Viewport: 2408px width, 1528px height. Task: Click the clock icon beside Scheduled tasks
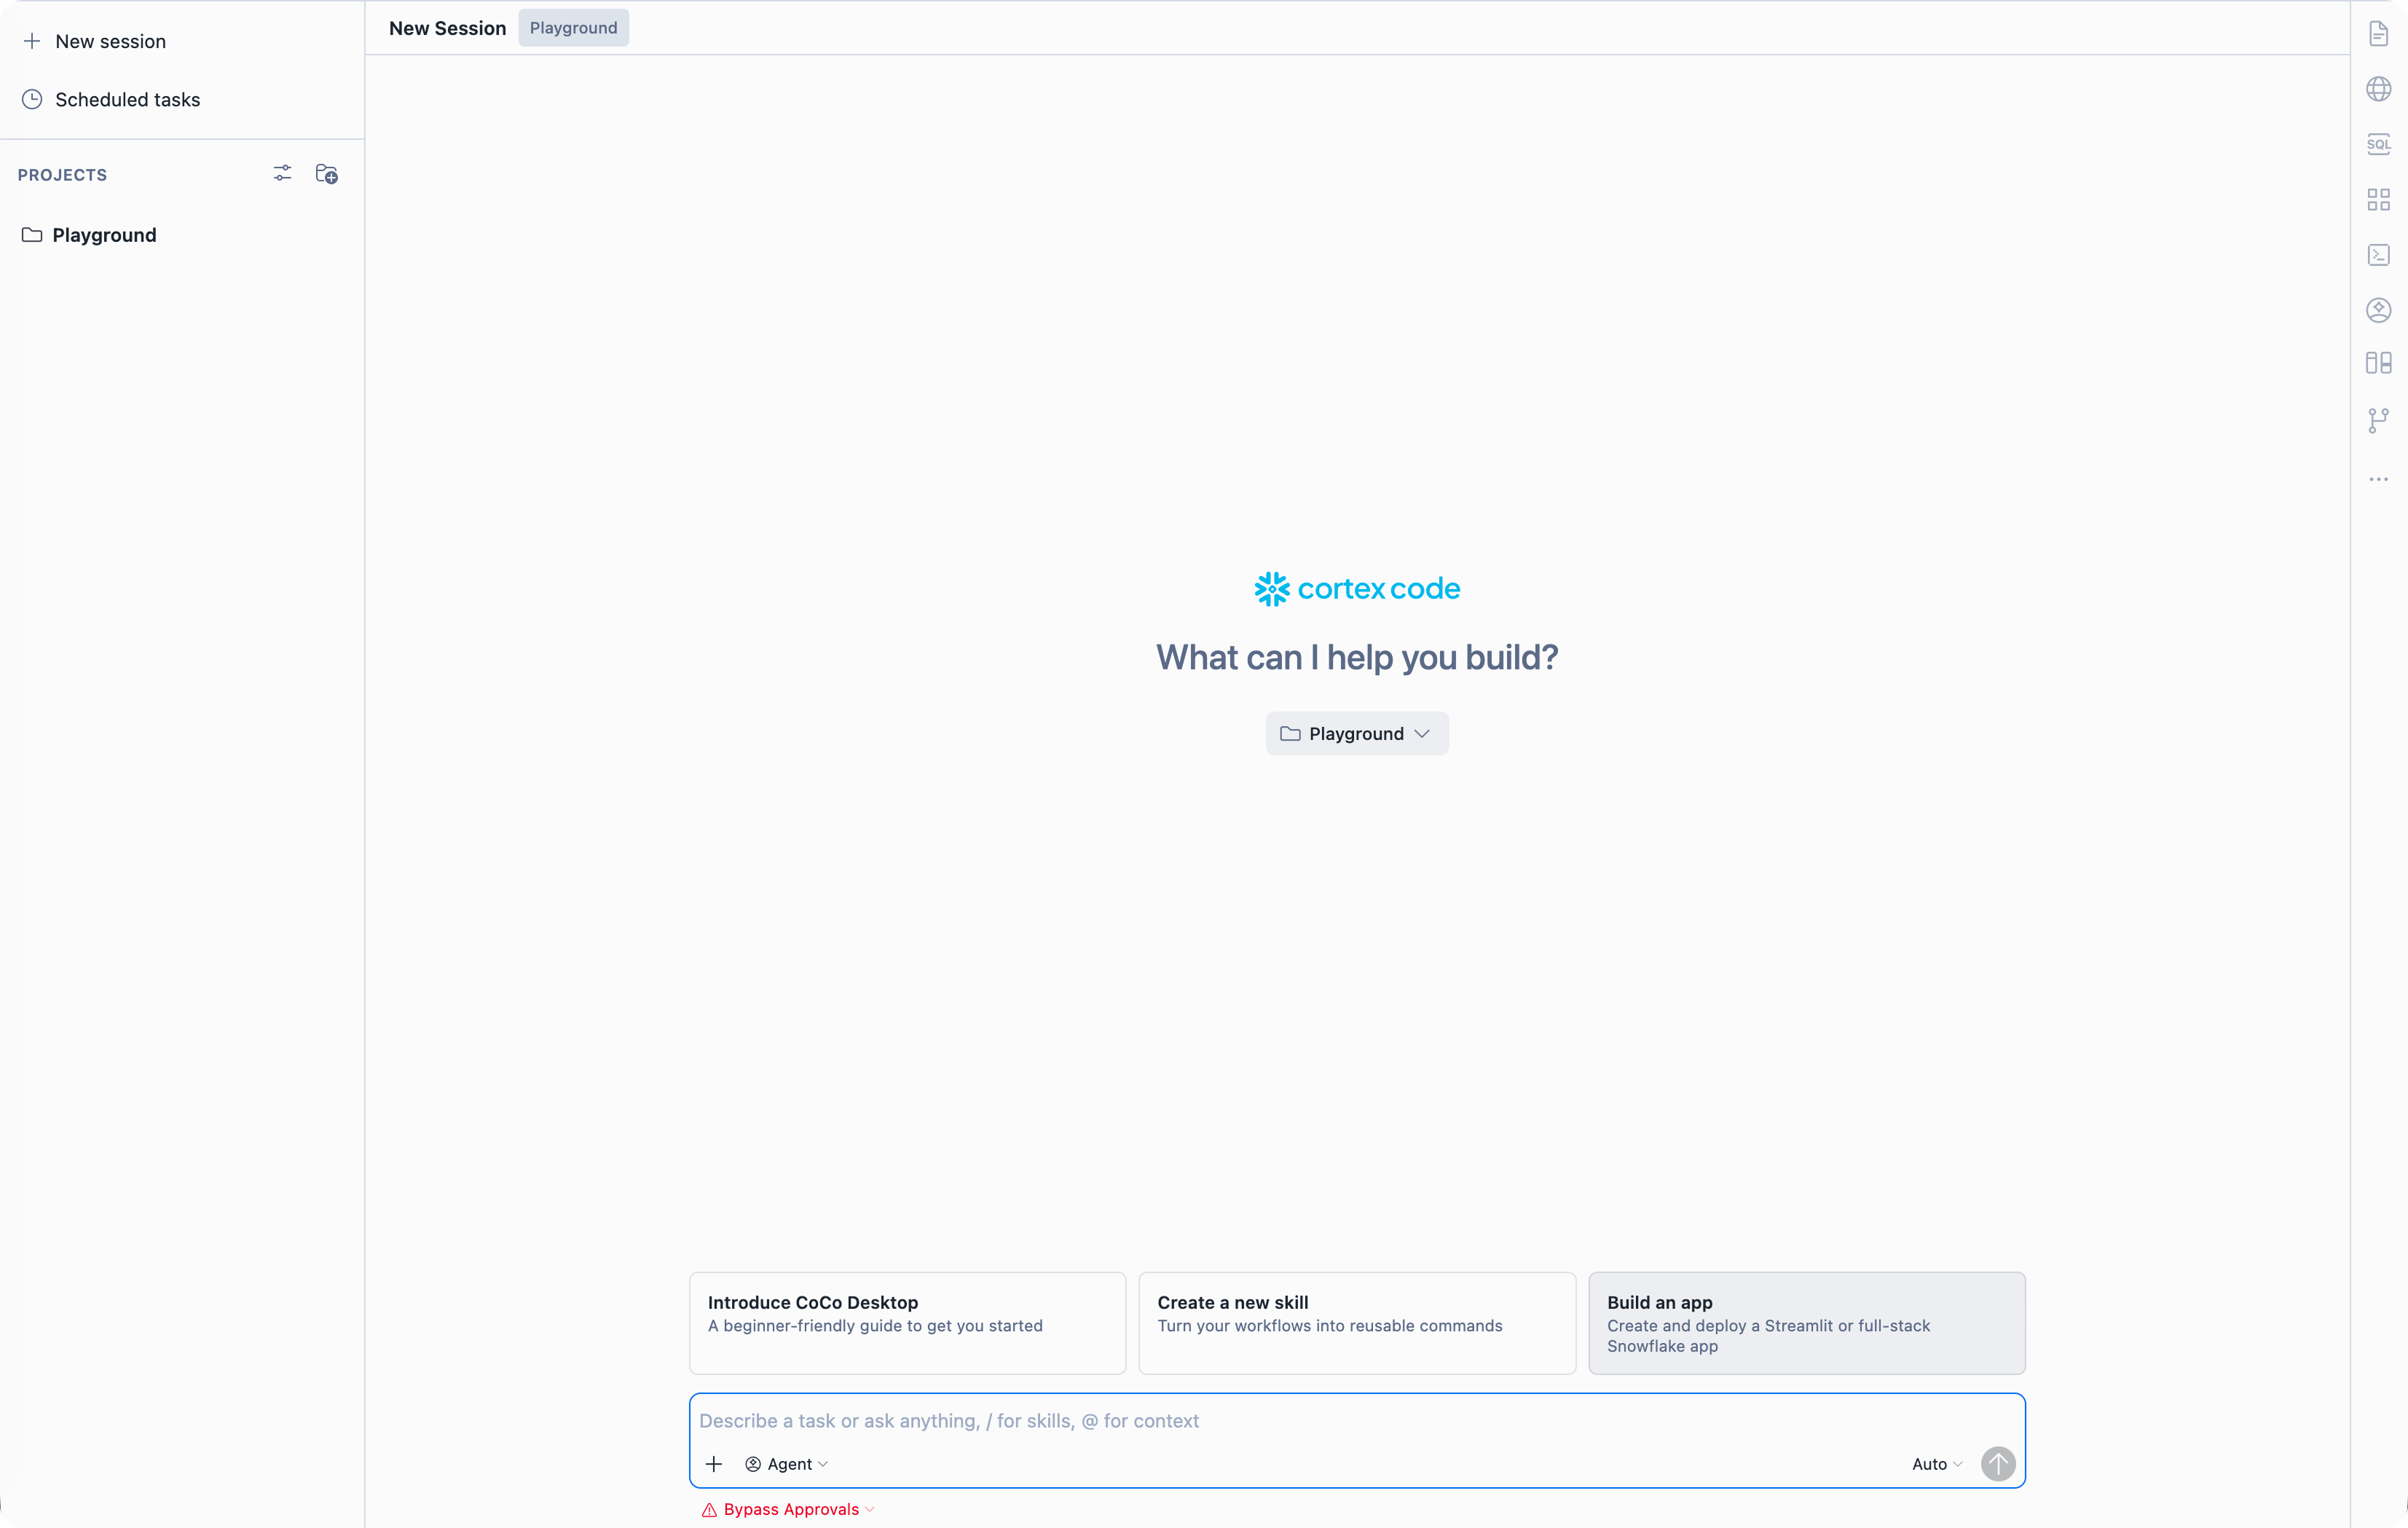click(x=32, y=99)
